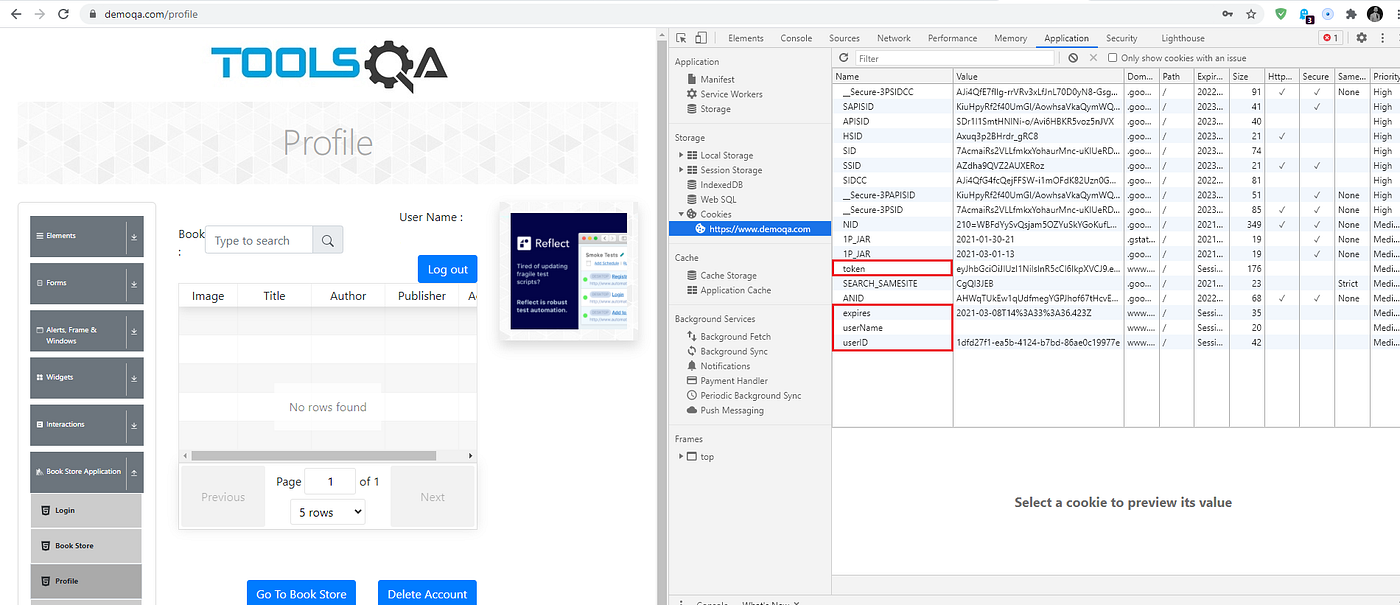The image size is (1400, 605).
Task: Click the search magnifier button
Action: point(328,240)
